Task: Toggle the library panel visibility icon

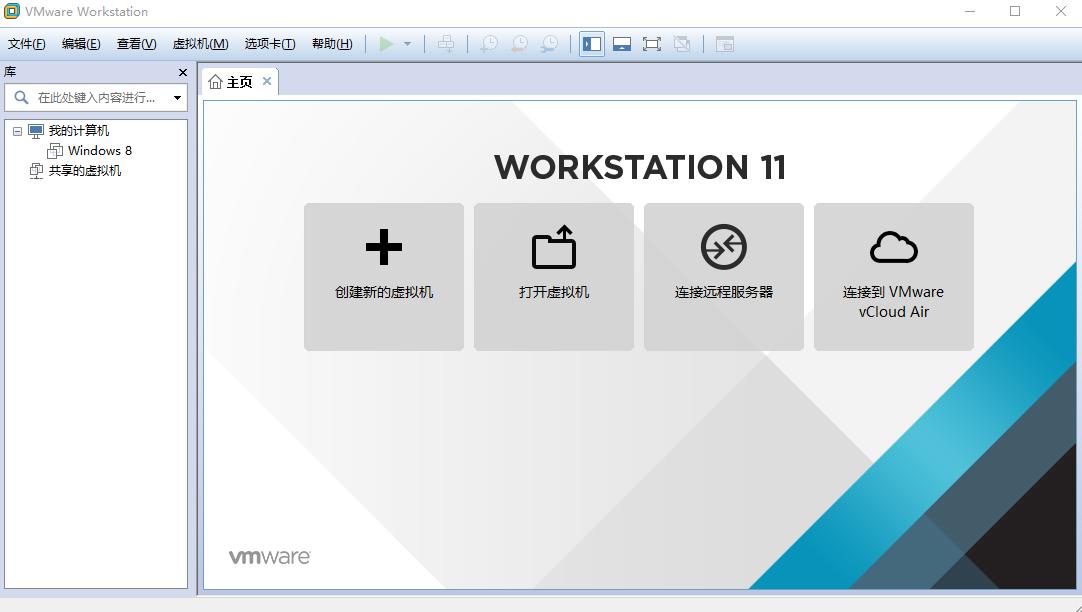Action: pyautogui.click(x=592, y=43)
